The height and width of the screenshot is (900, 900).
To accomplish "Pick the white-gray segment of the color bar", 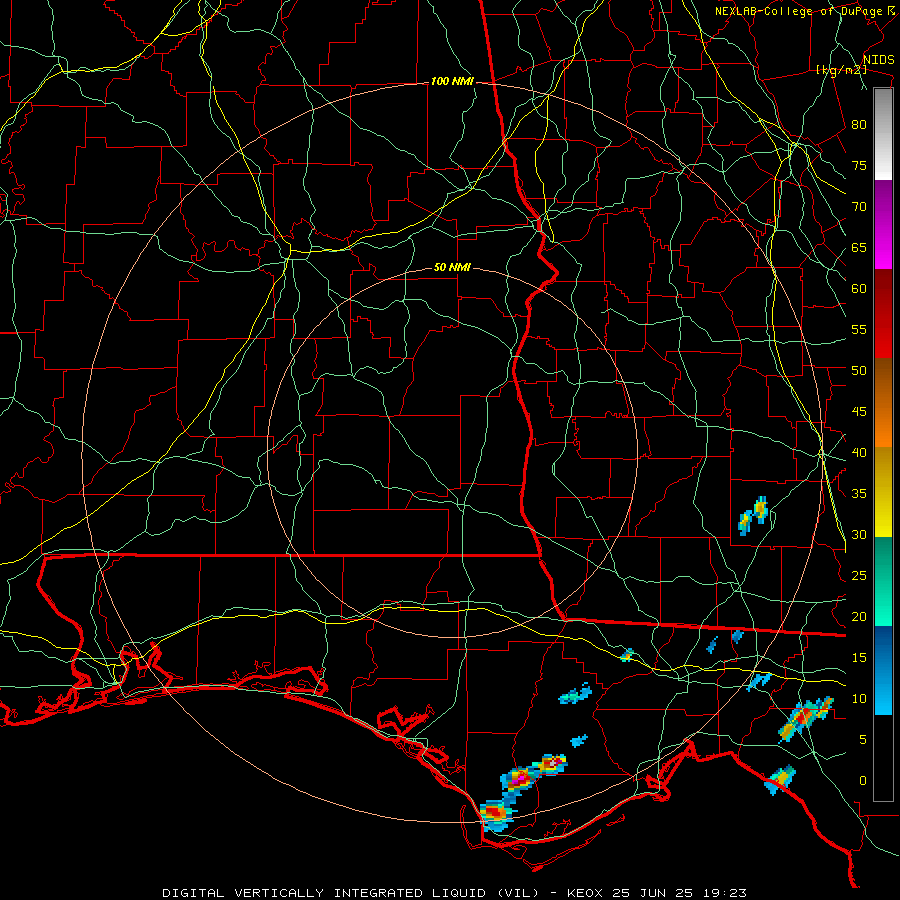I will [883, 134].
